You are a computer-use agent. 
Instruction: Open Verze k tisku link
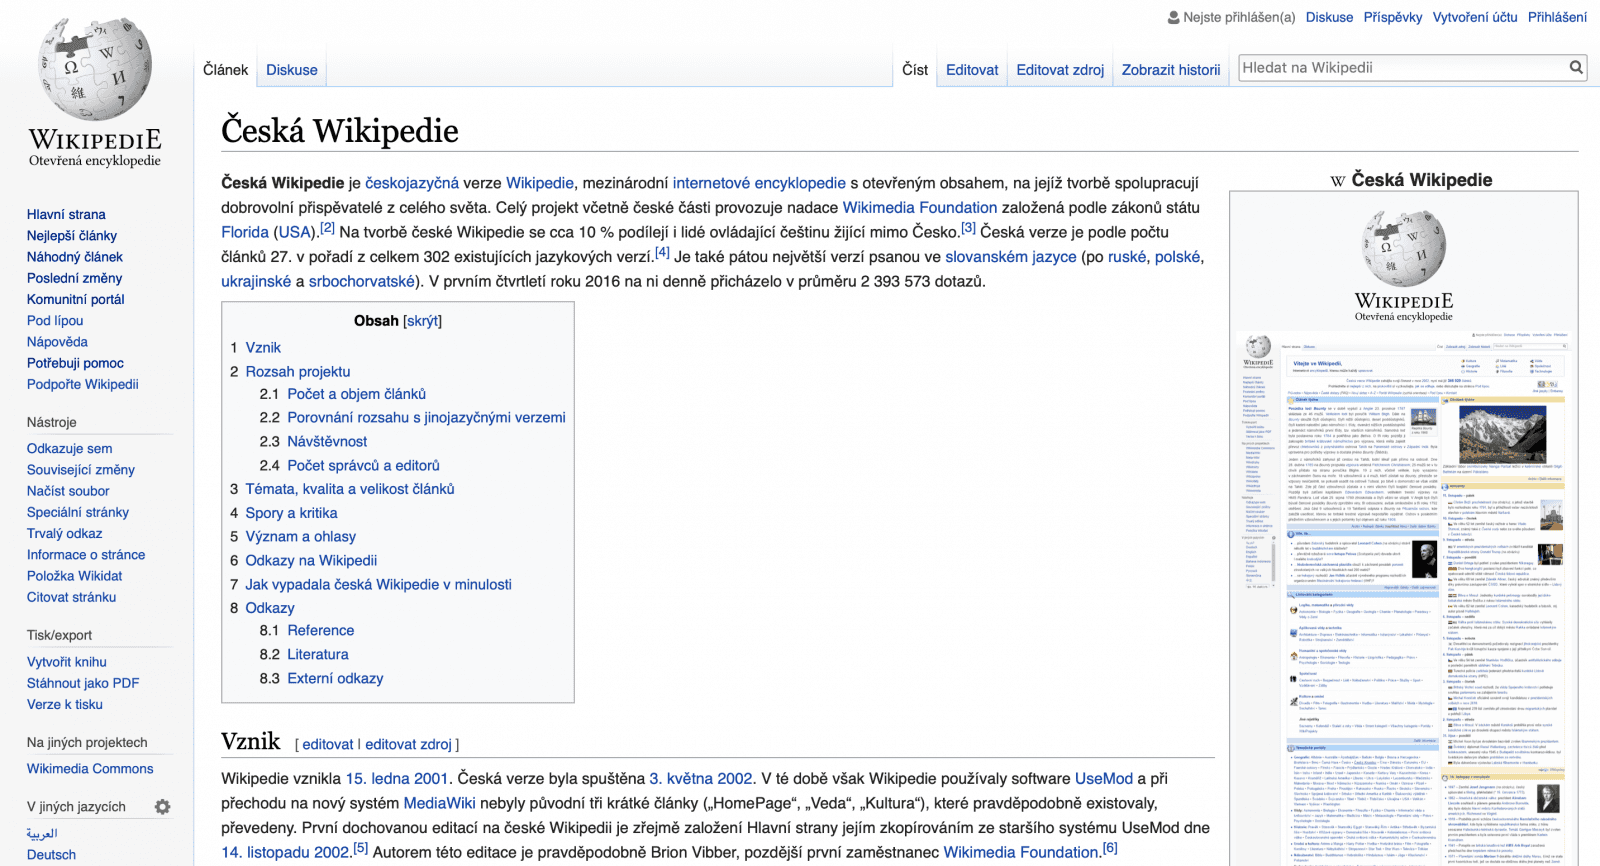pyautogui.click(x=65, y=704)
